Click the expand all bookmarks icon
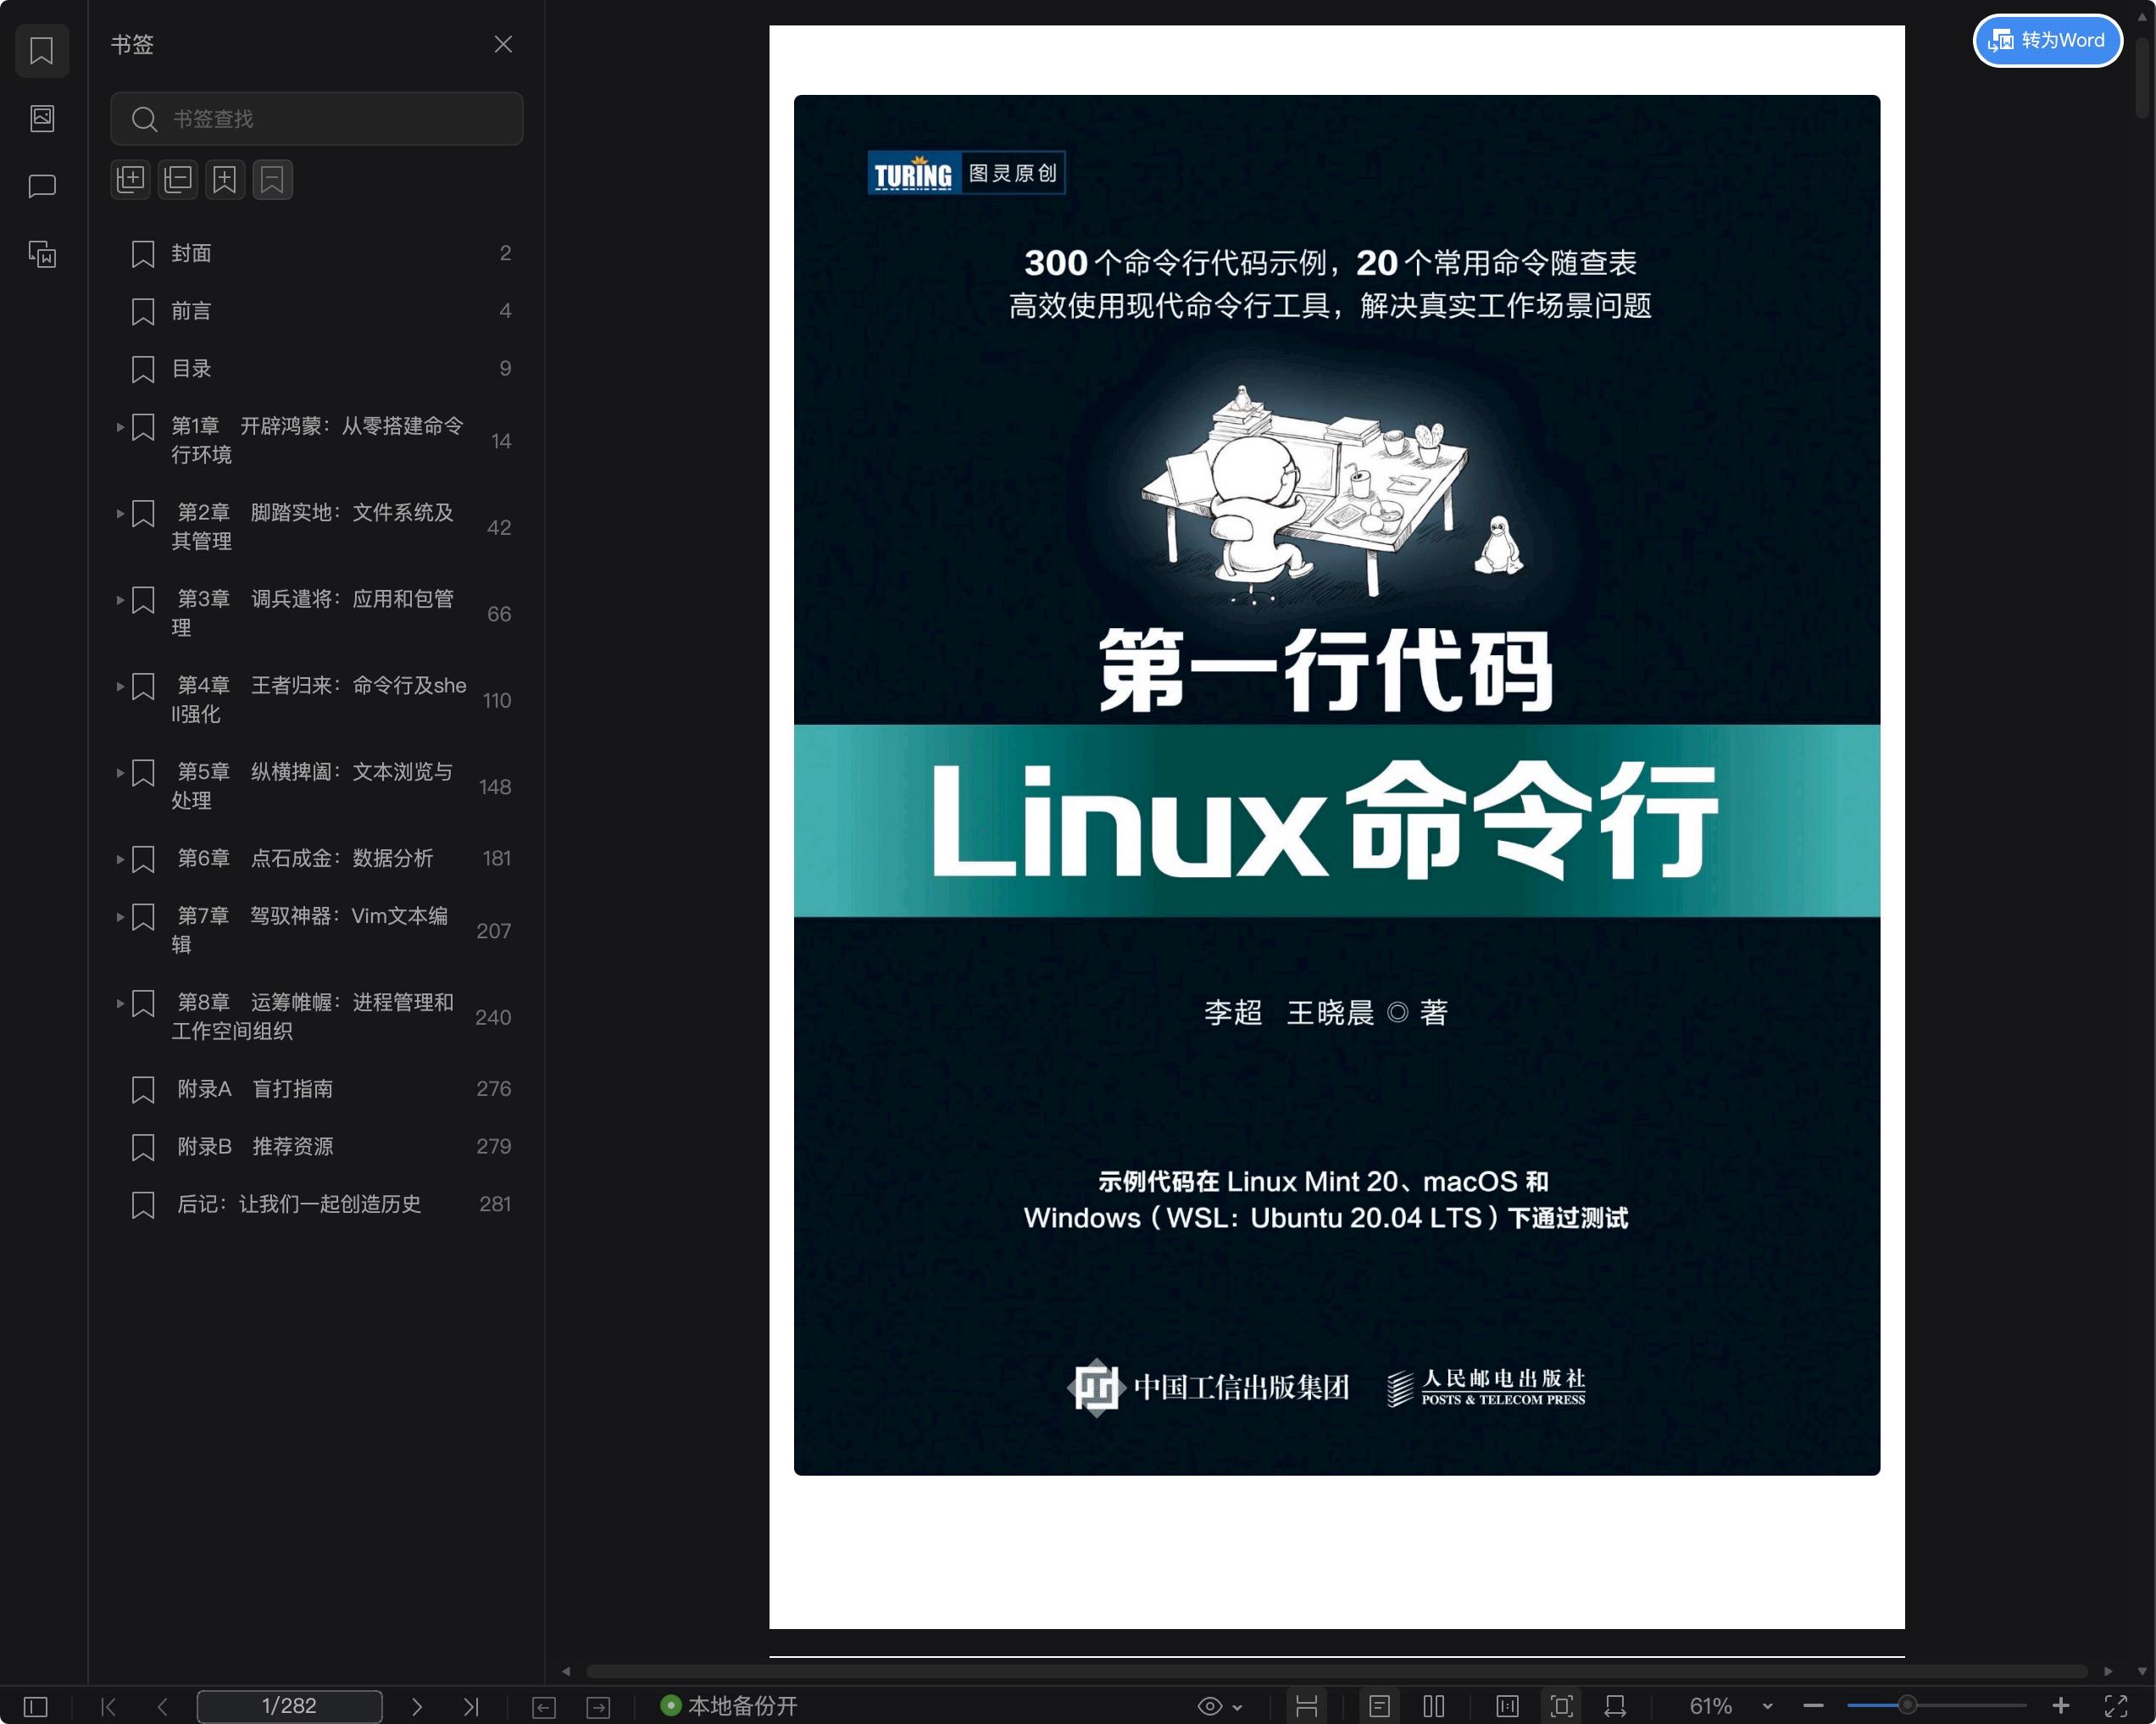The width and height of the screenshot is (2156, 1724). pyautogui.click(x=130, y=180)
